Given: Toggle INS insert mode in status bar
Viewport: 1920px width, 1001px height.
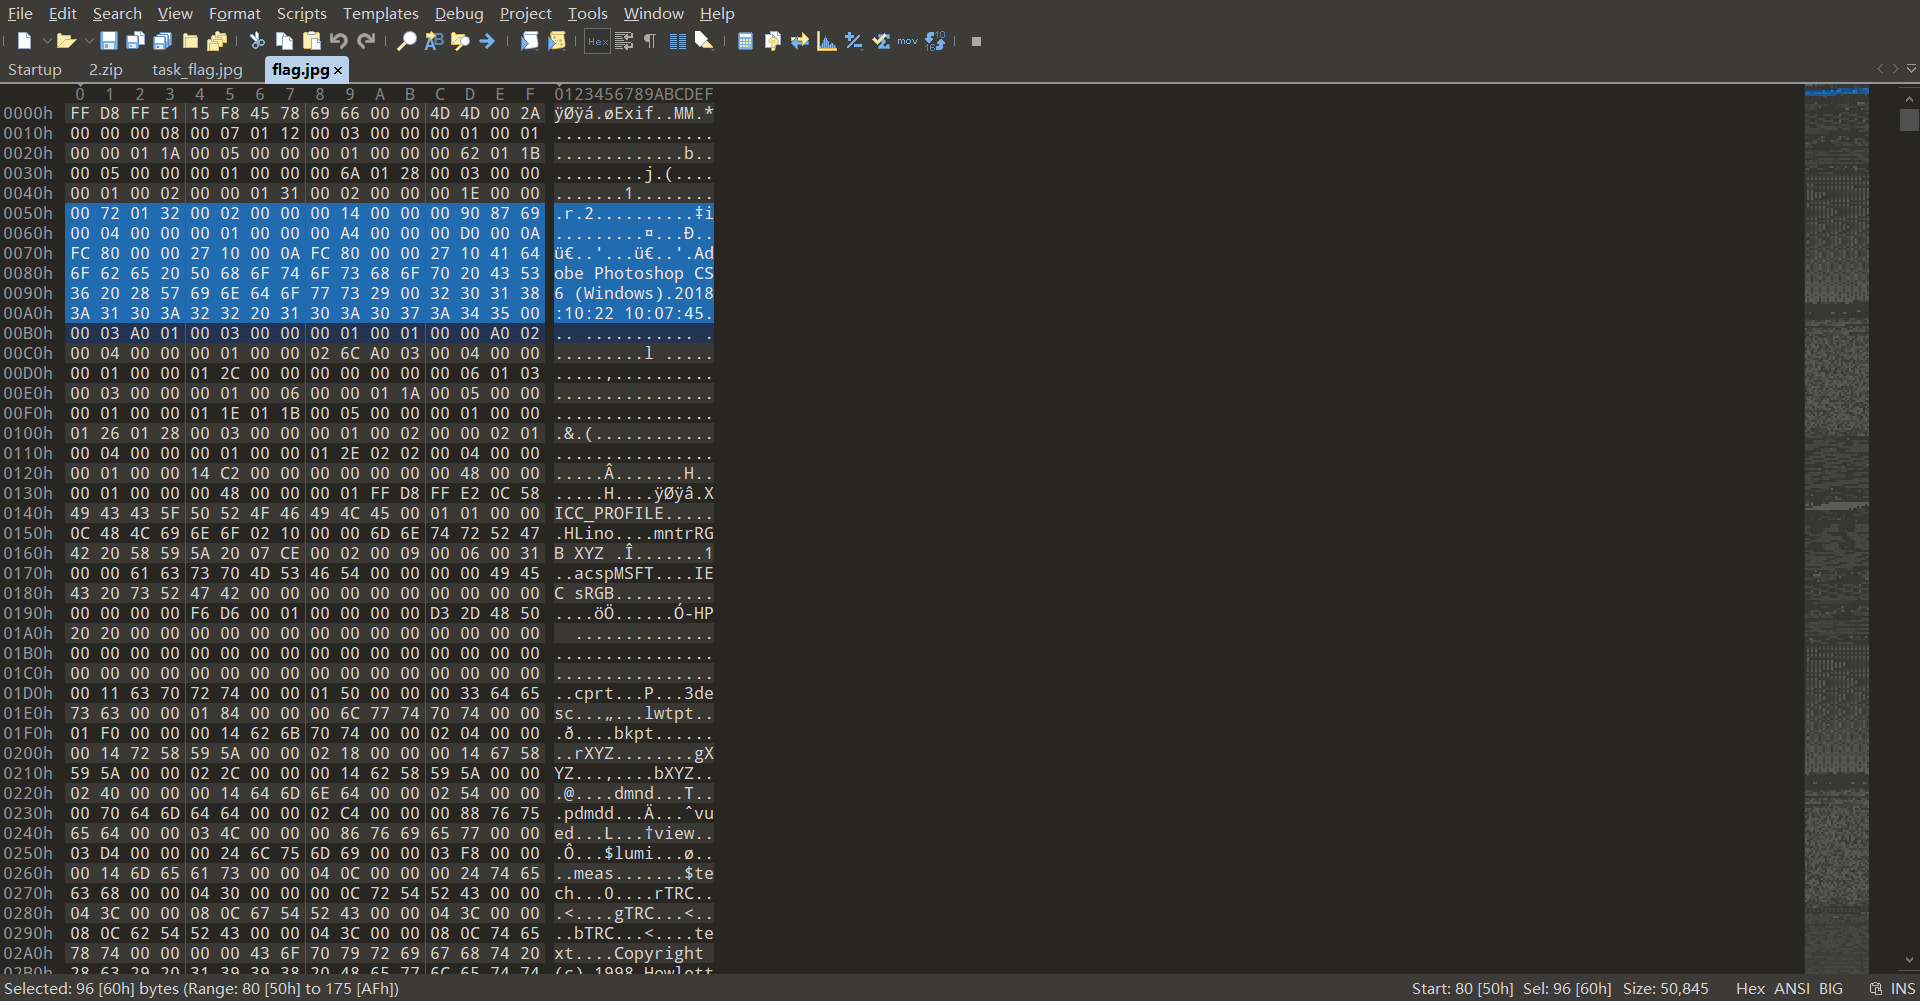Looking at the screenshot, I should 1903,988.
